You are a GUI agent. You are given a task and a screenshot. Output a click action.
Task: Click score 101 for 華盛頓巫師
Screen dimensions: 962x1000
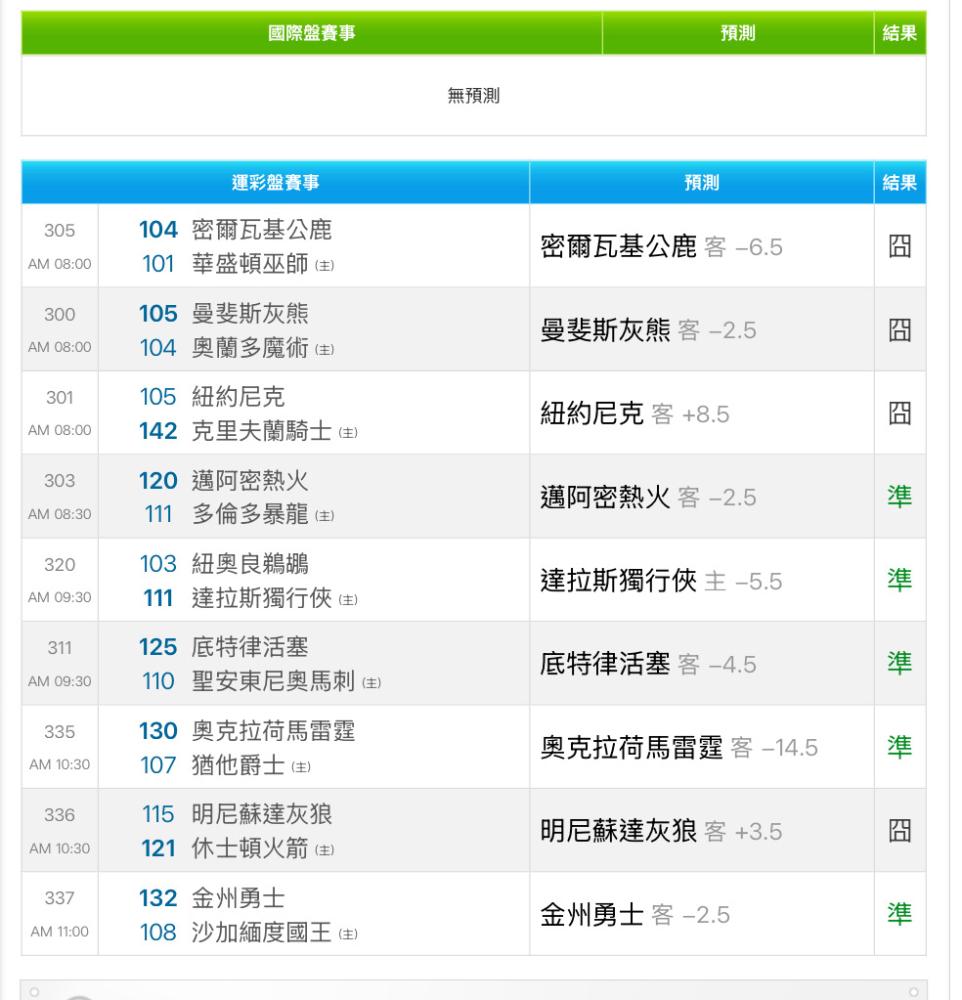click(x=158, y=264)
